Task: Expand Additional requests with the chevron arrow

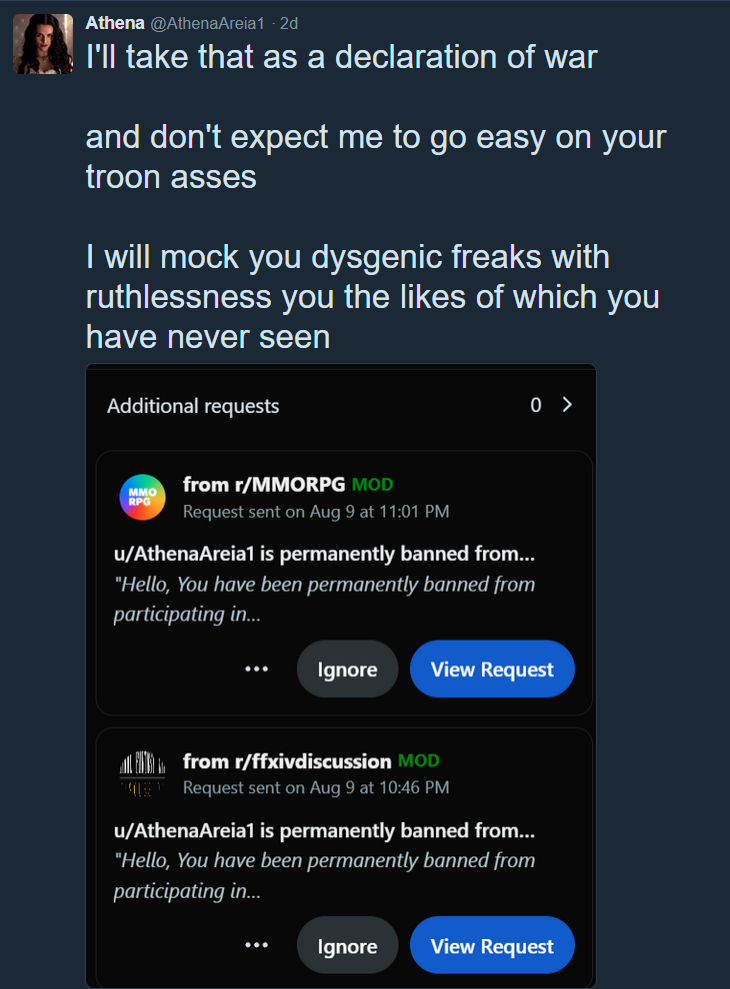Action: pos(567,404)
